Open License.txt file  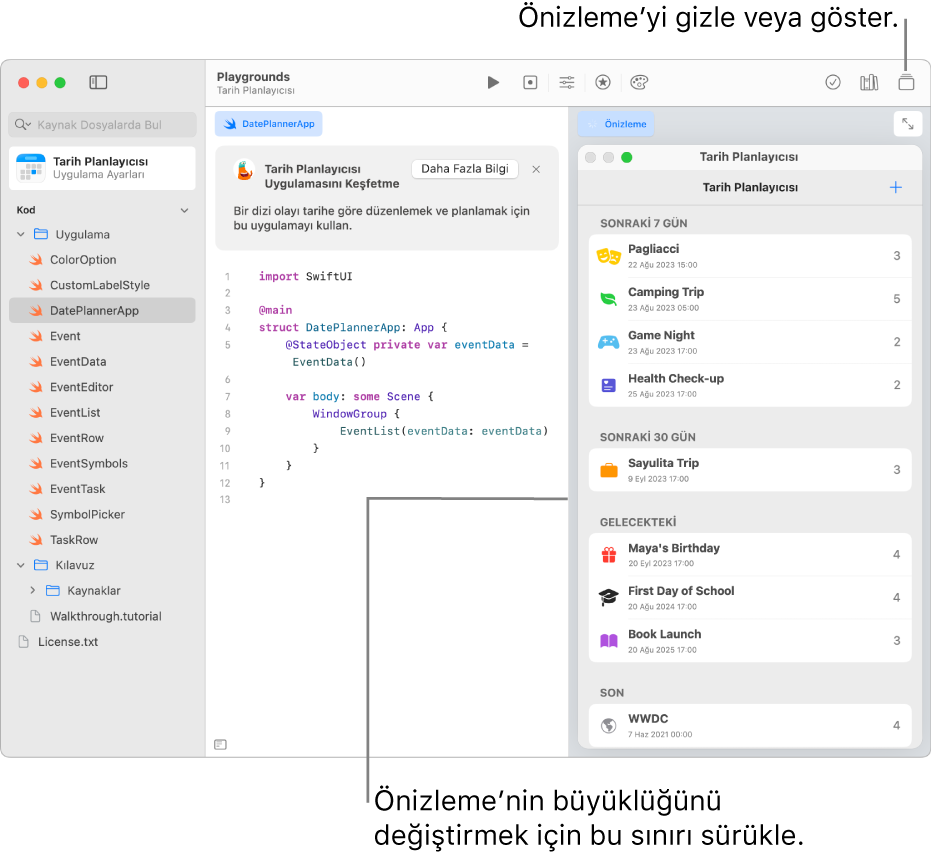[102, 642]
